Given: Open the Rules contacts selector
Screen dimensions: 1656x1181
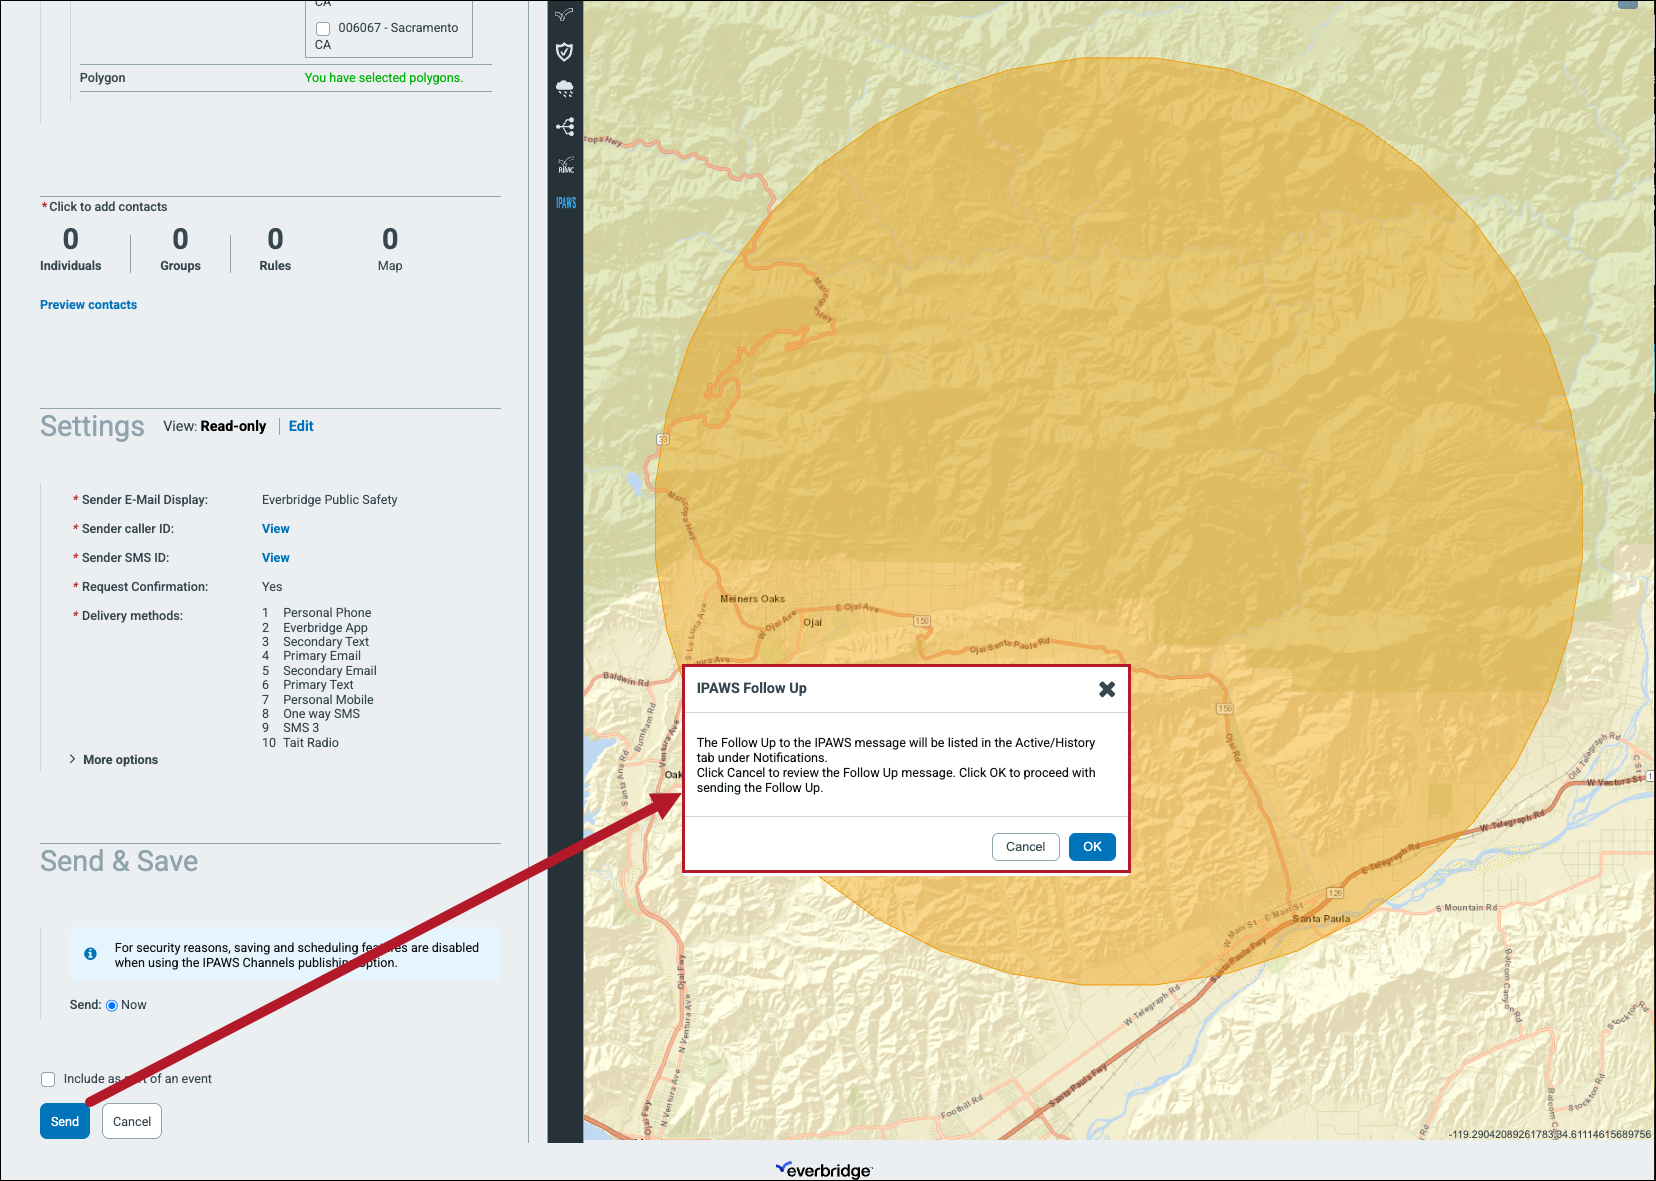Looking at the screenshot, I should [x=275, y=248].
